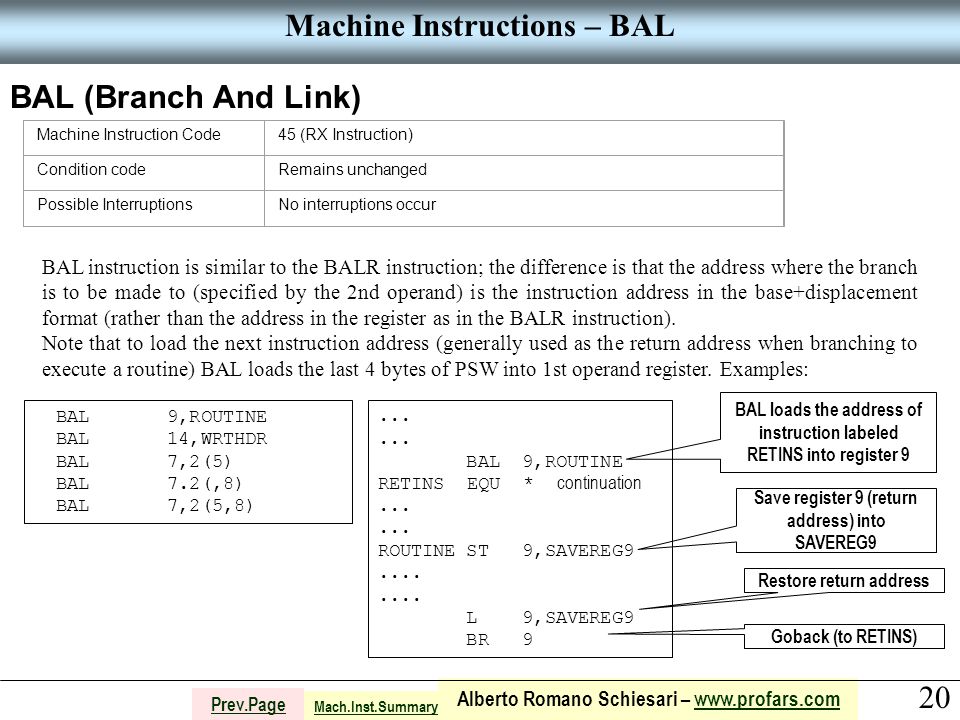Click the 'Machine Instruction Code' table cell
The image size is (960, 720).
(144, 138)
